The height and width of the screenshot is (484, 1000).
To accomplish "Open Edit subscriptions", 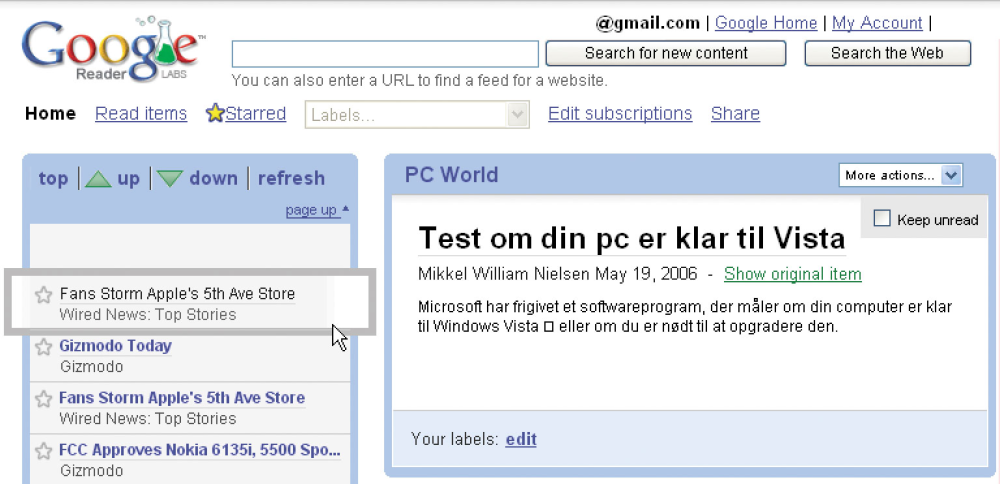I will 620,114.
